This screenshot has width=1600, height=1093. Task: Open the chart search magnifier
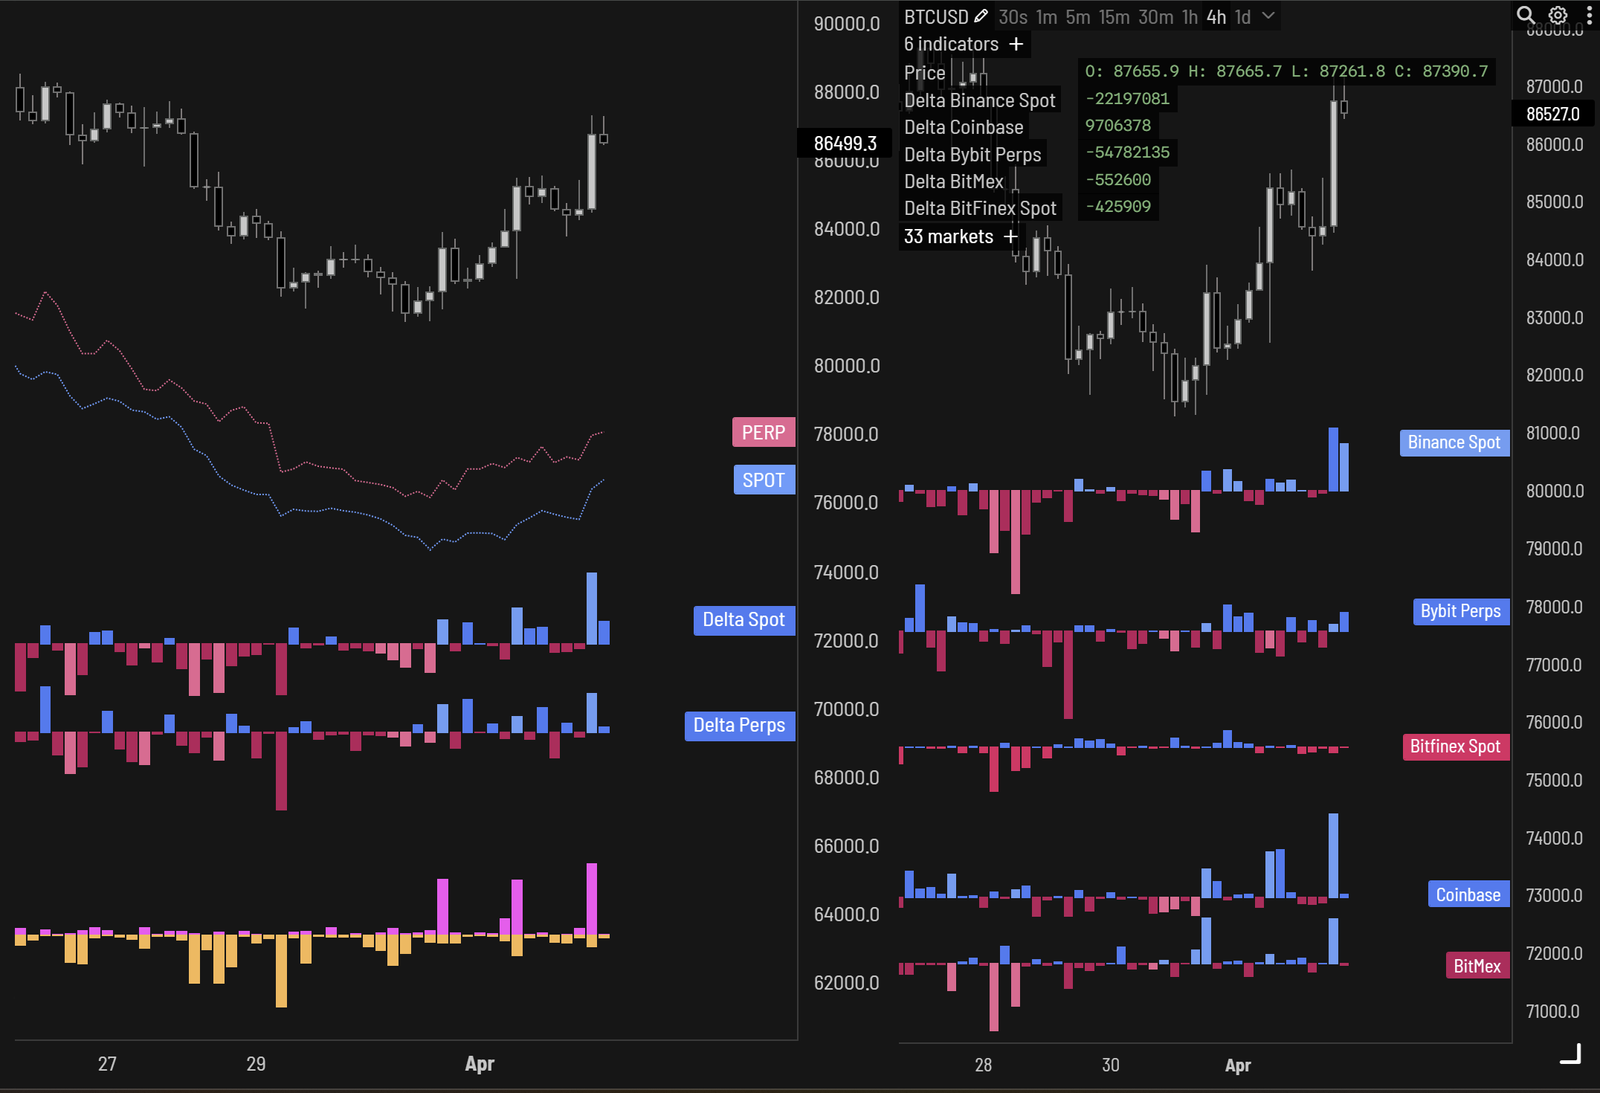click(x=1525, y=15)
